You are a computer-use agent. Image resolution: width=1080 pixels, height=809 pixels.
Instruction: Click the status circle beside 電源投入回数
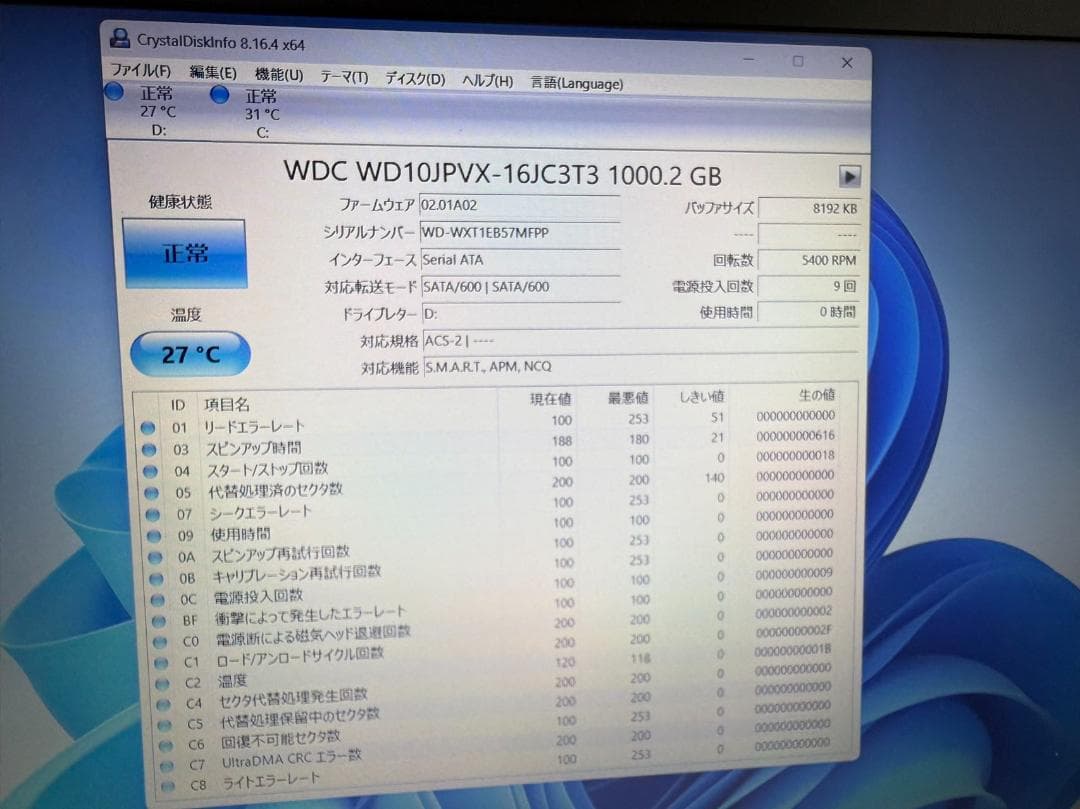(158, 596)
